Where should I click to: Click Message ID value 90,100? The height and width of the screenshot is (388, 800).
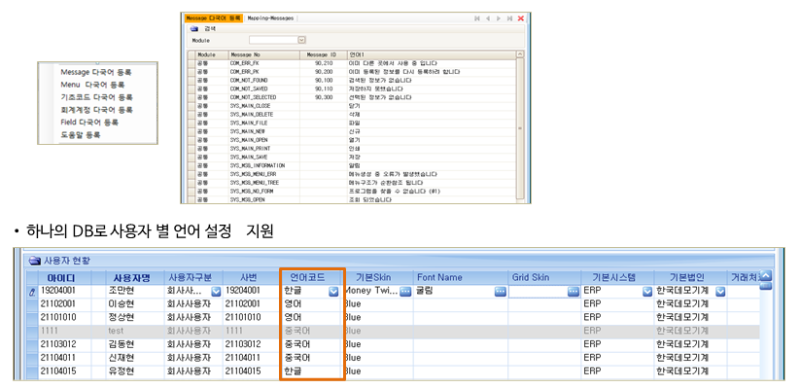coord(324,81)
